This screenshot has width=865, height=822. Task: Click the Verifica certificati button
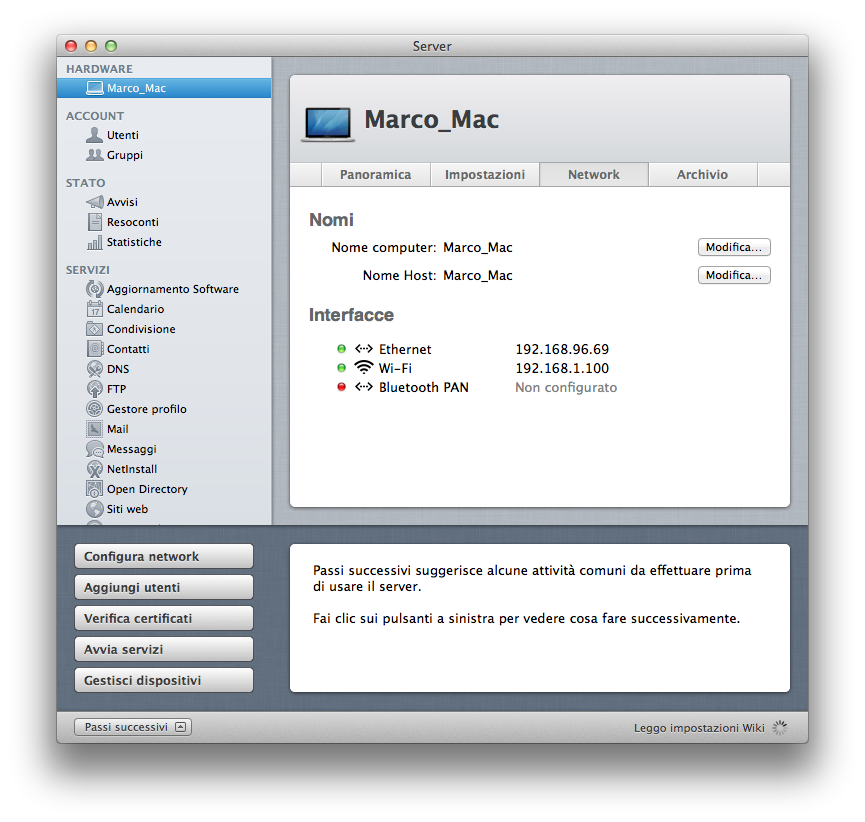point(164,618)
